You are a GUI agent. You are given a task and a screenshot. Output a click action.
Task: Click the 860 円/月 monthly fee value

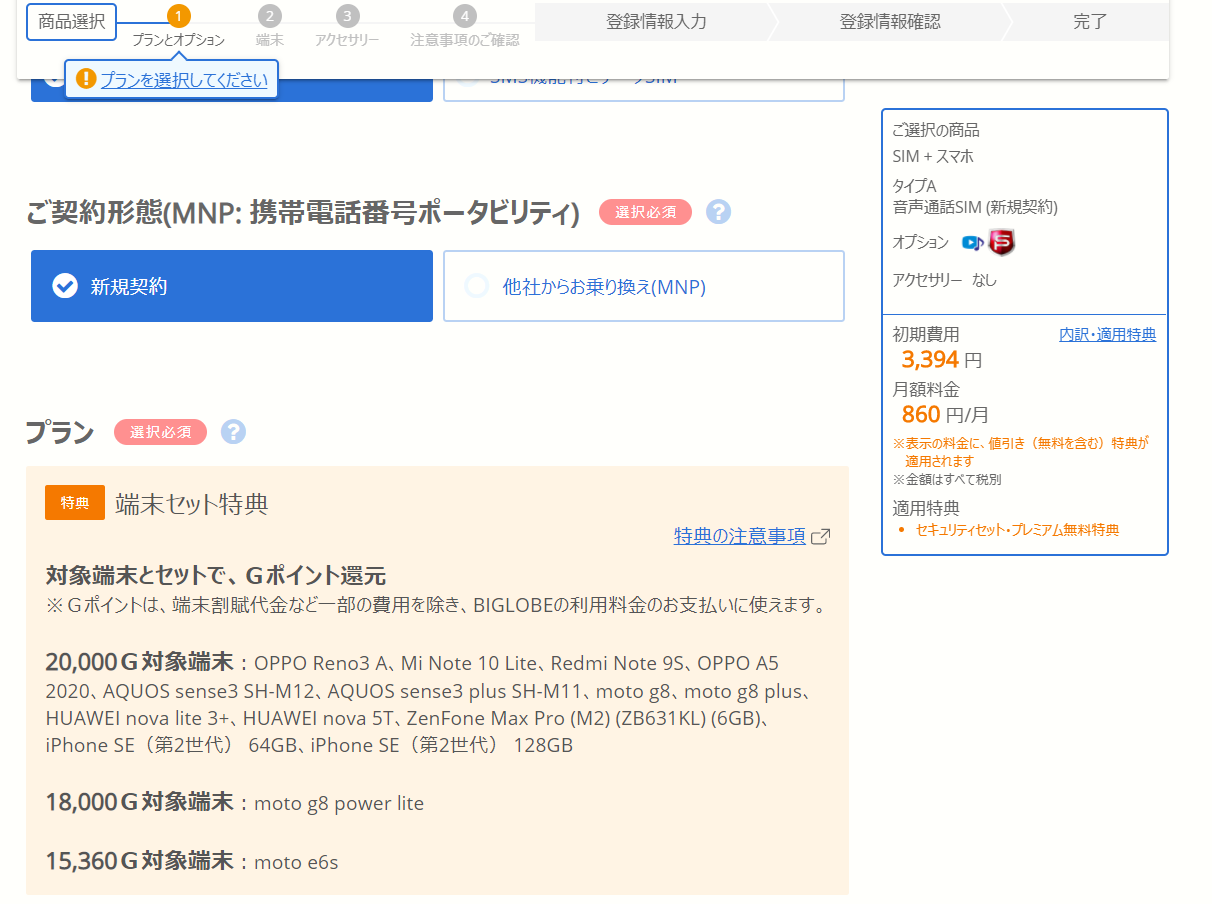[x=944, y=415]
